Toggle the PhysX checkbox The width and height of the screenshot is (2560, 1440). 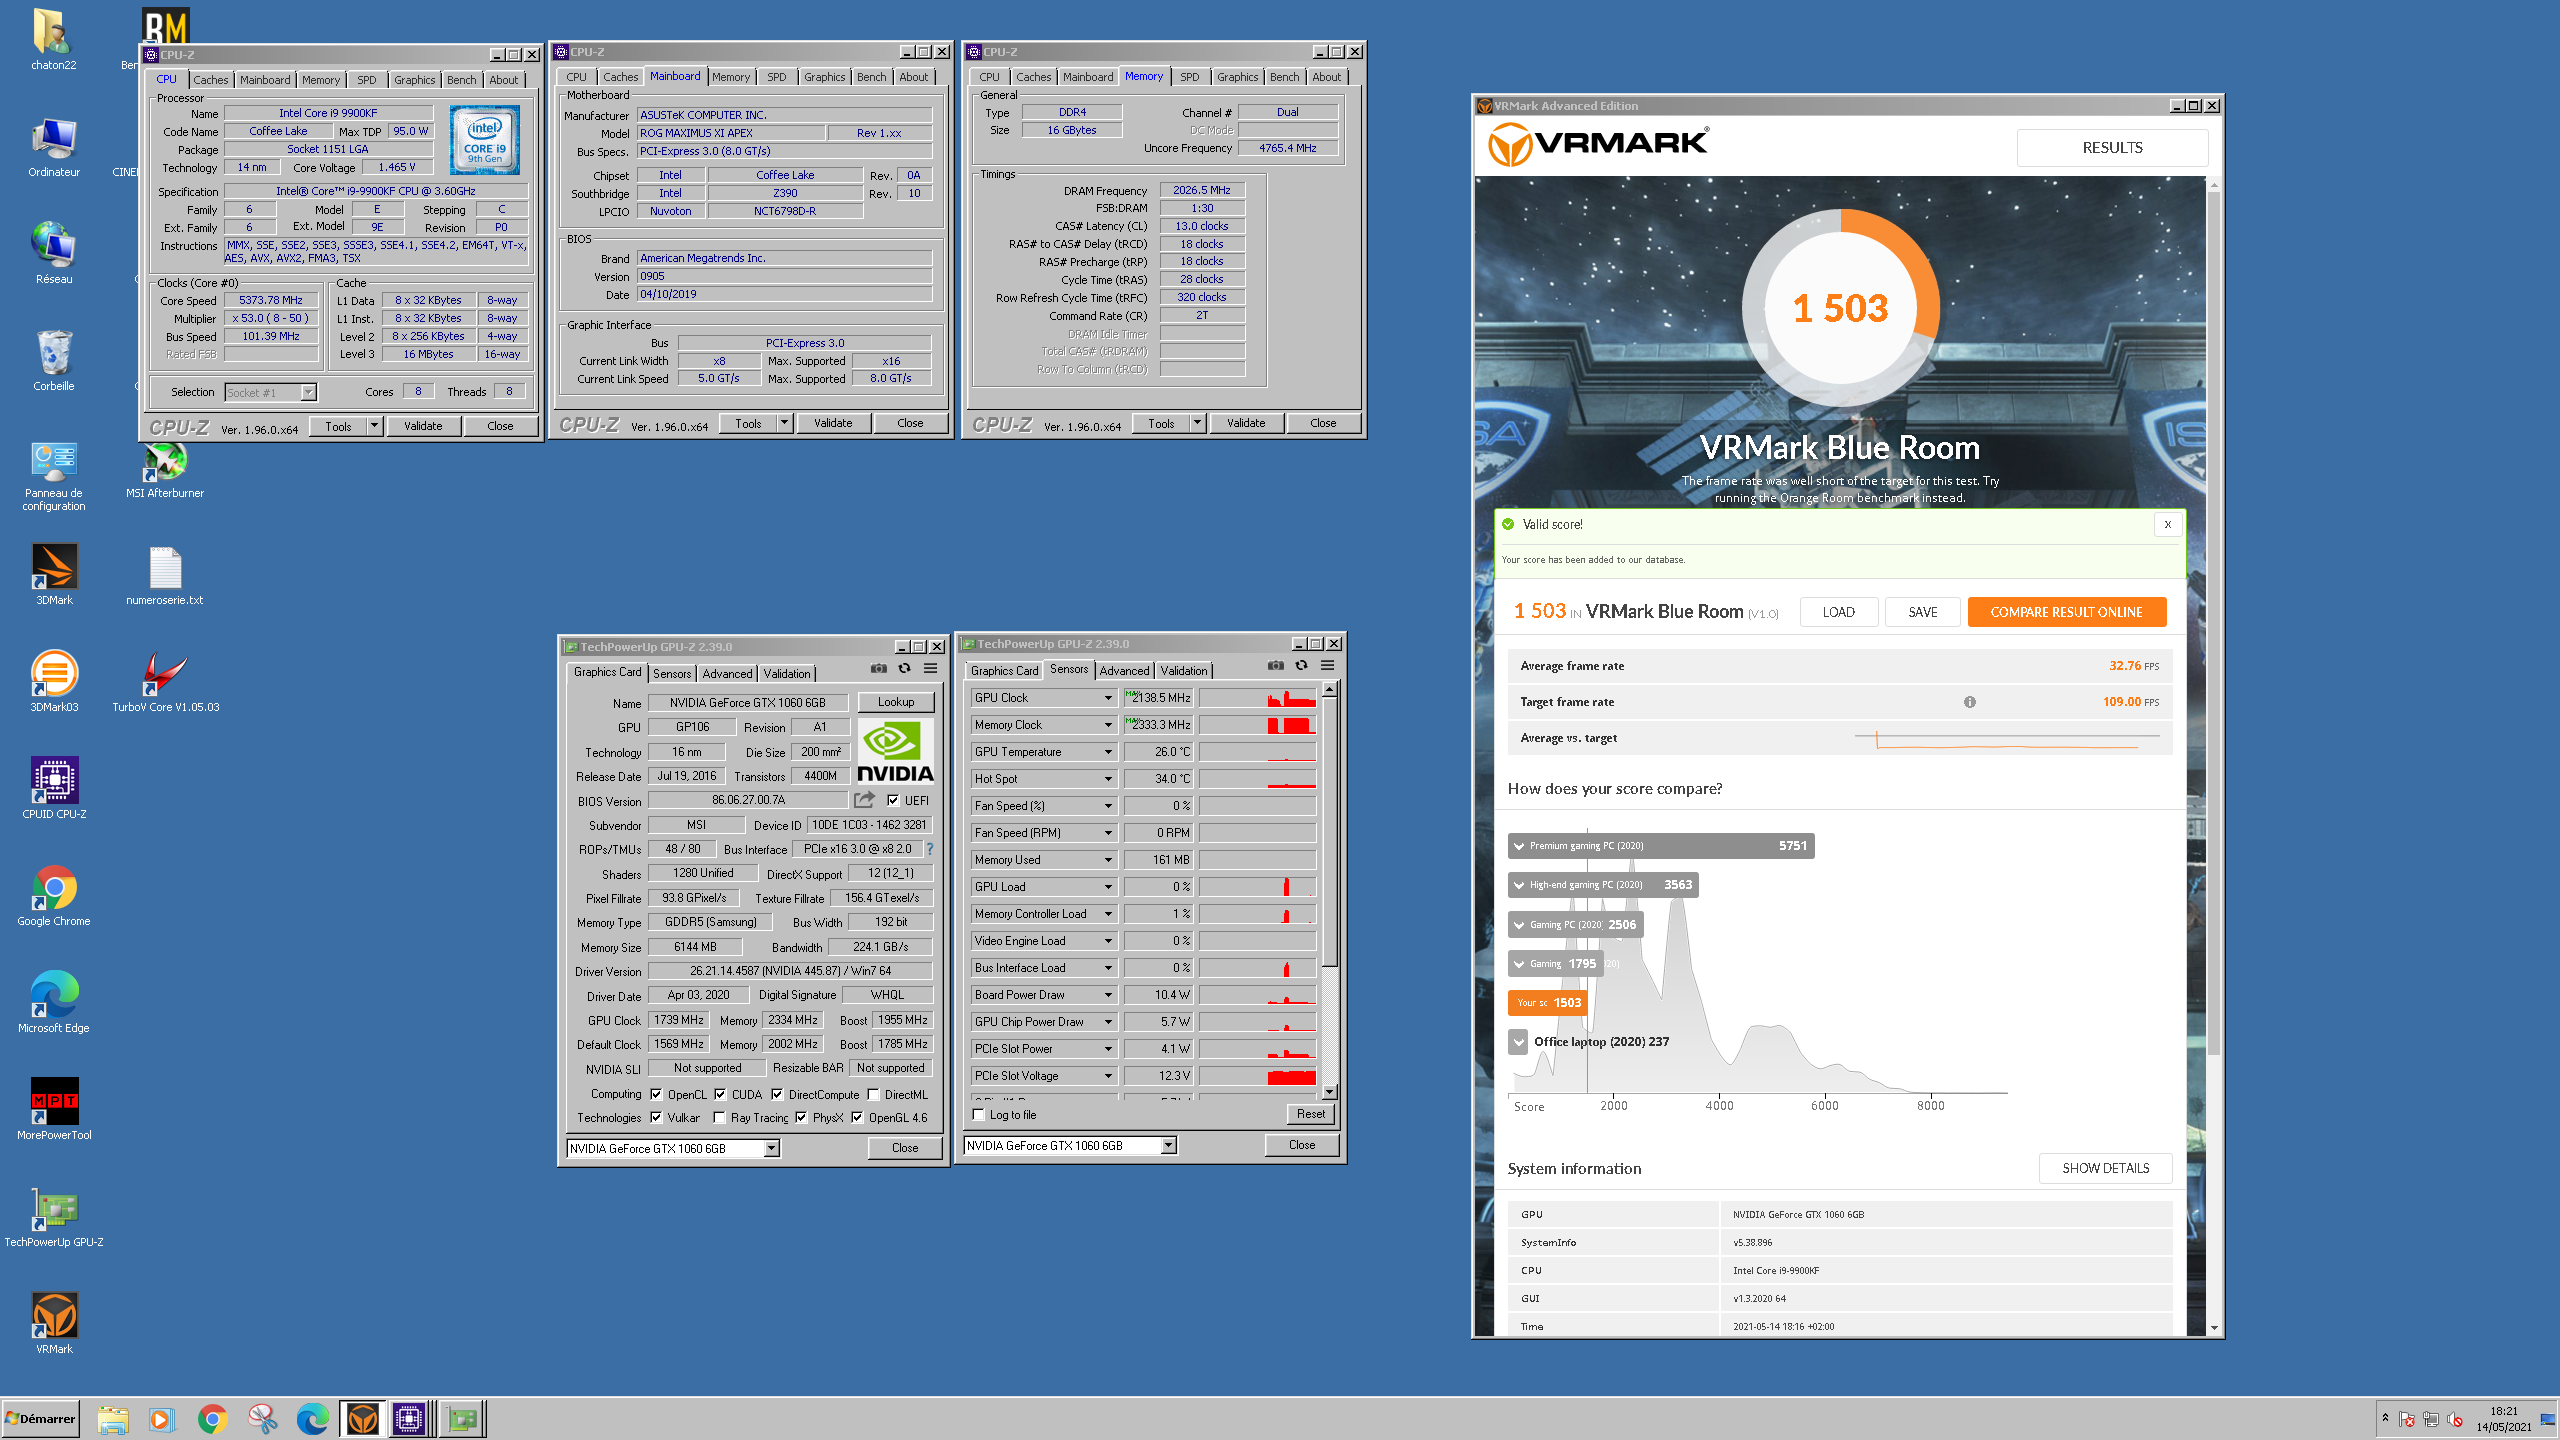(x=801, y=1117)
